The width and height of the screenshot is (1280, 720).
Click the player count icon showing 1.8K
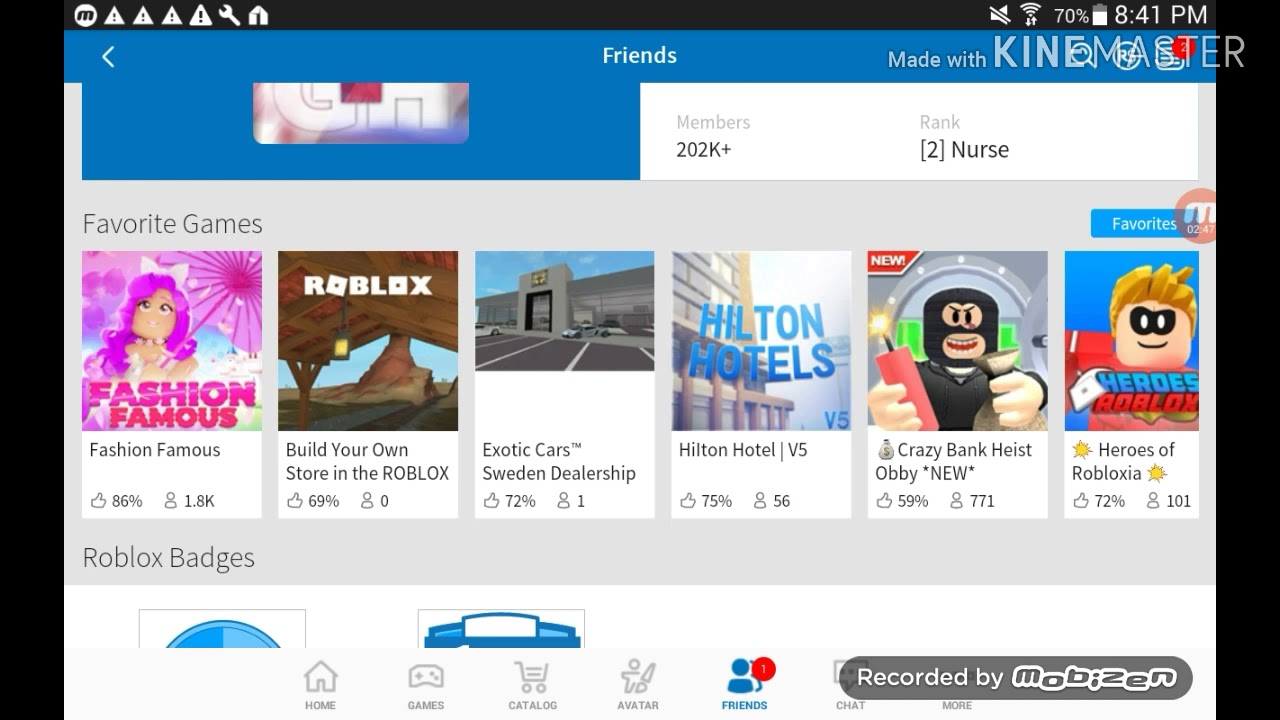click(x=170, y=501)
